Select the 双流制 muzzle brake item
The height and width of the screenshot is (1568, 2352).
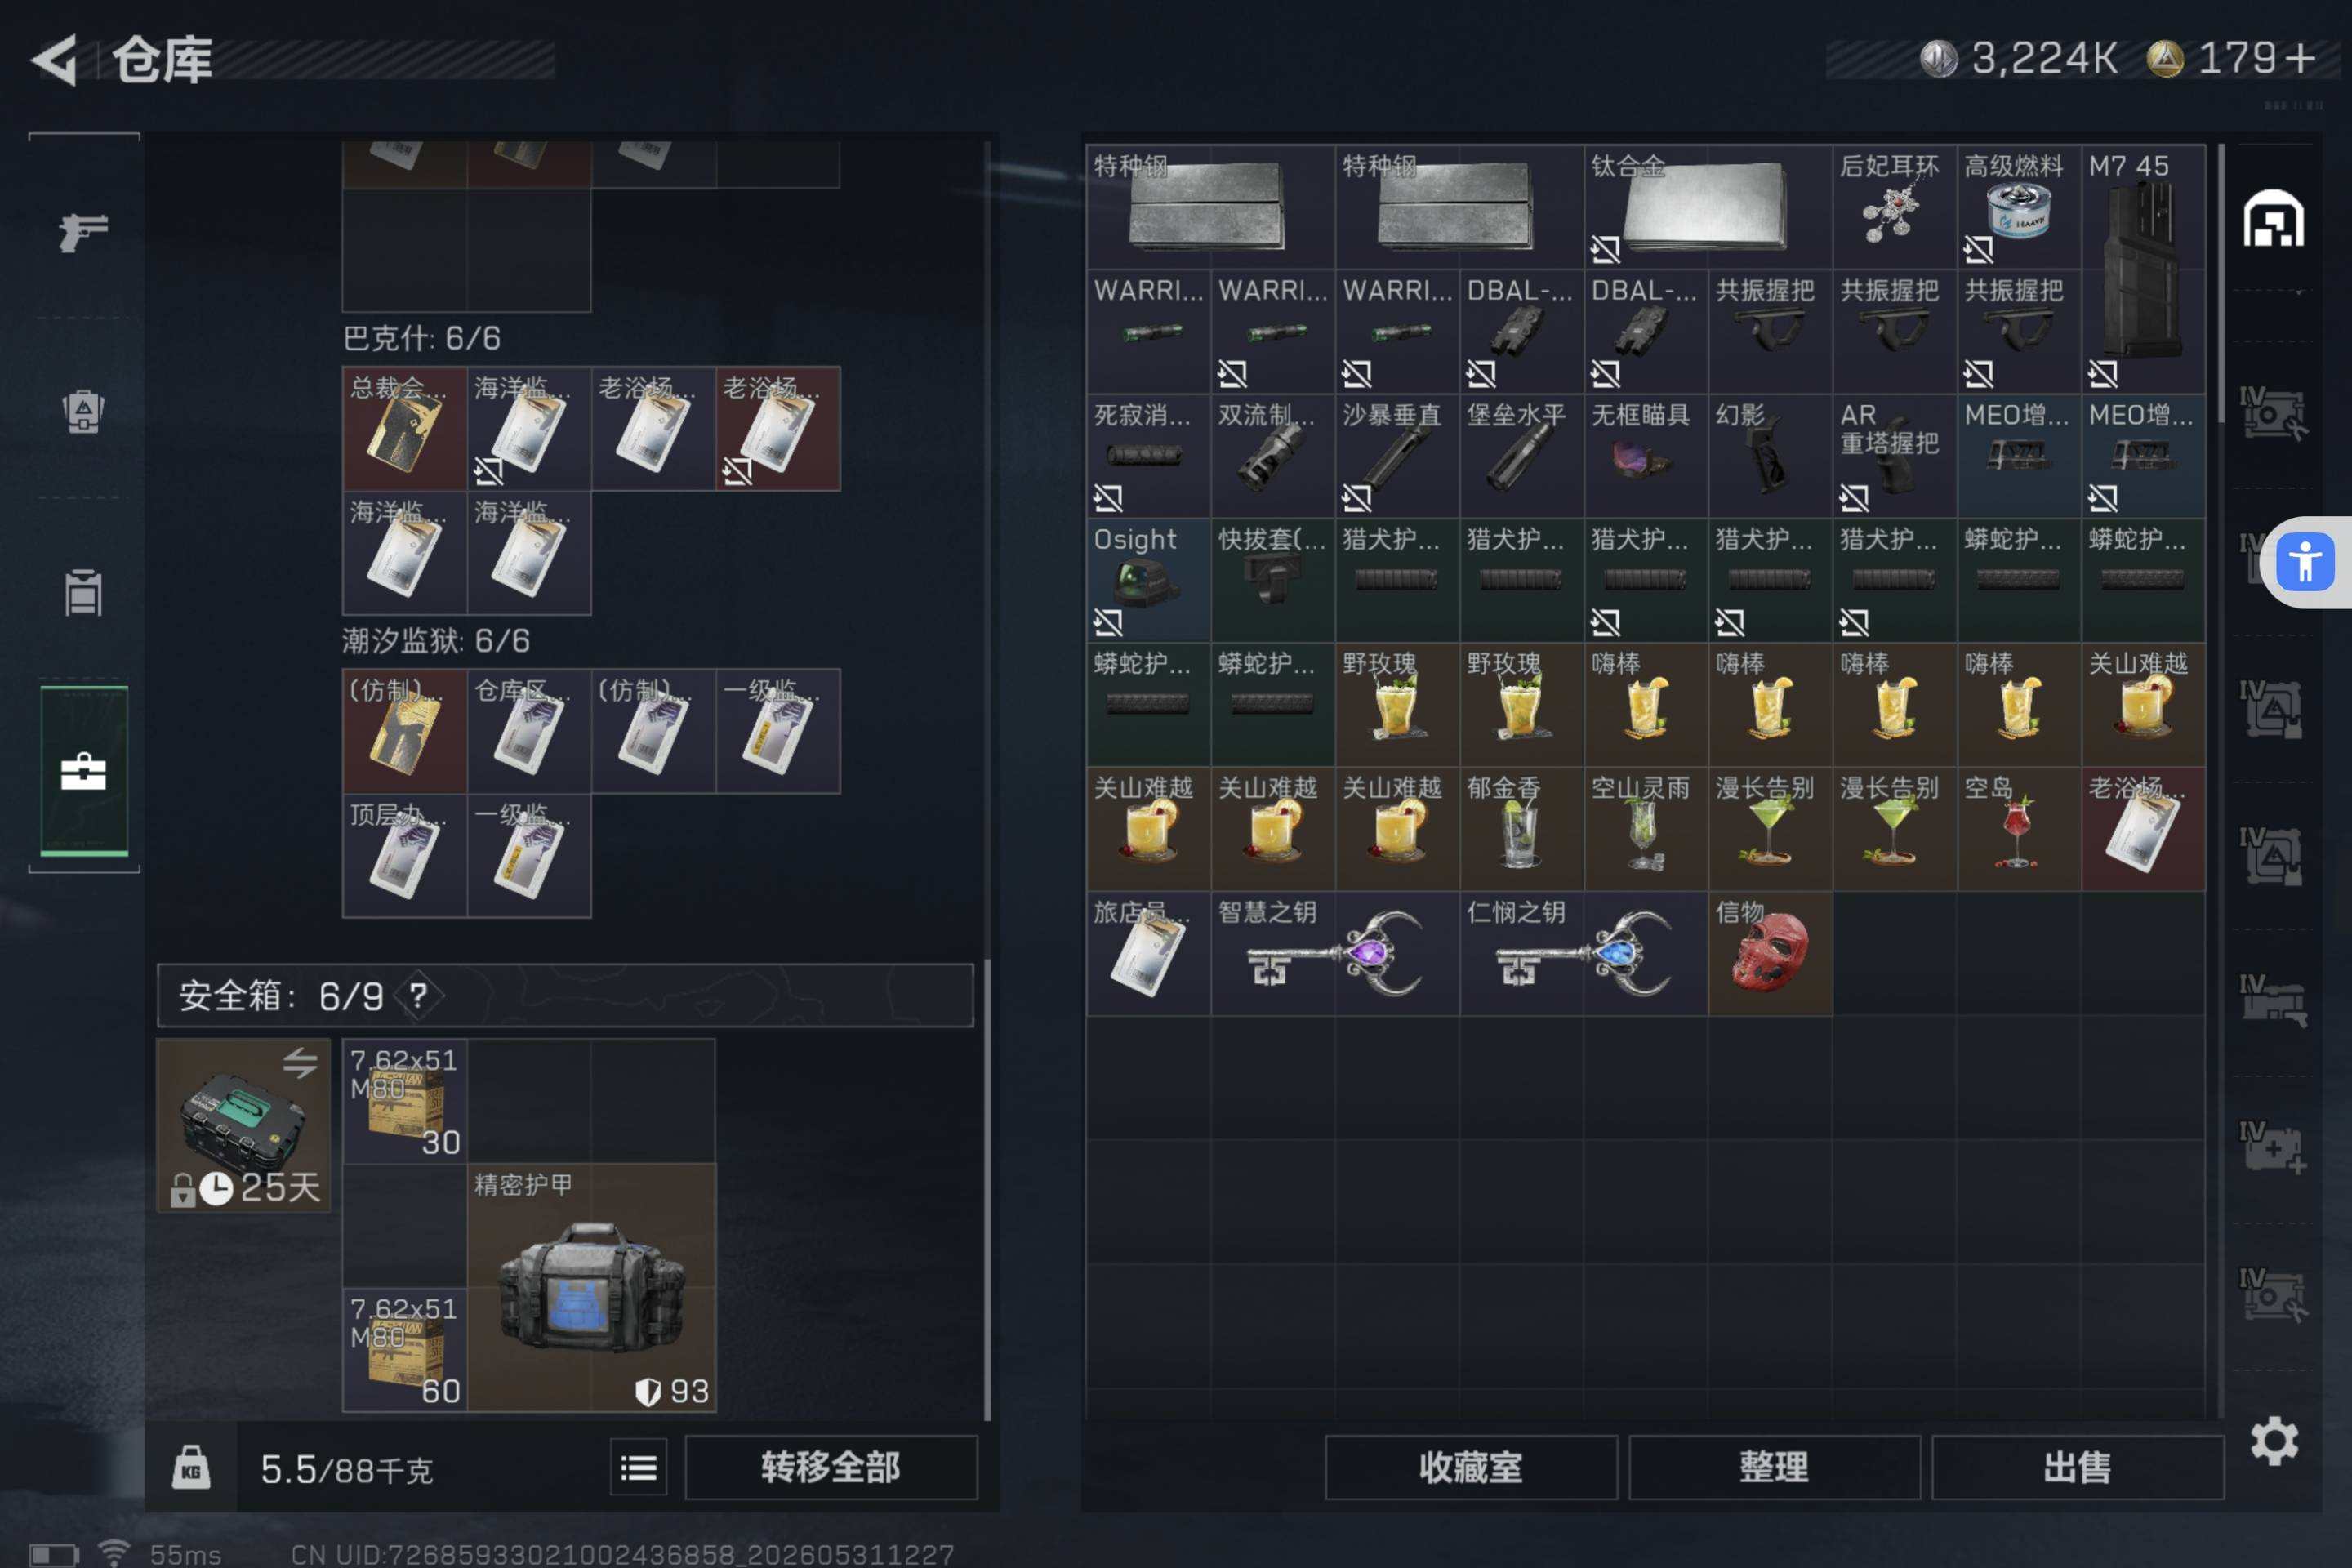(x=1273, y=456)
